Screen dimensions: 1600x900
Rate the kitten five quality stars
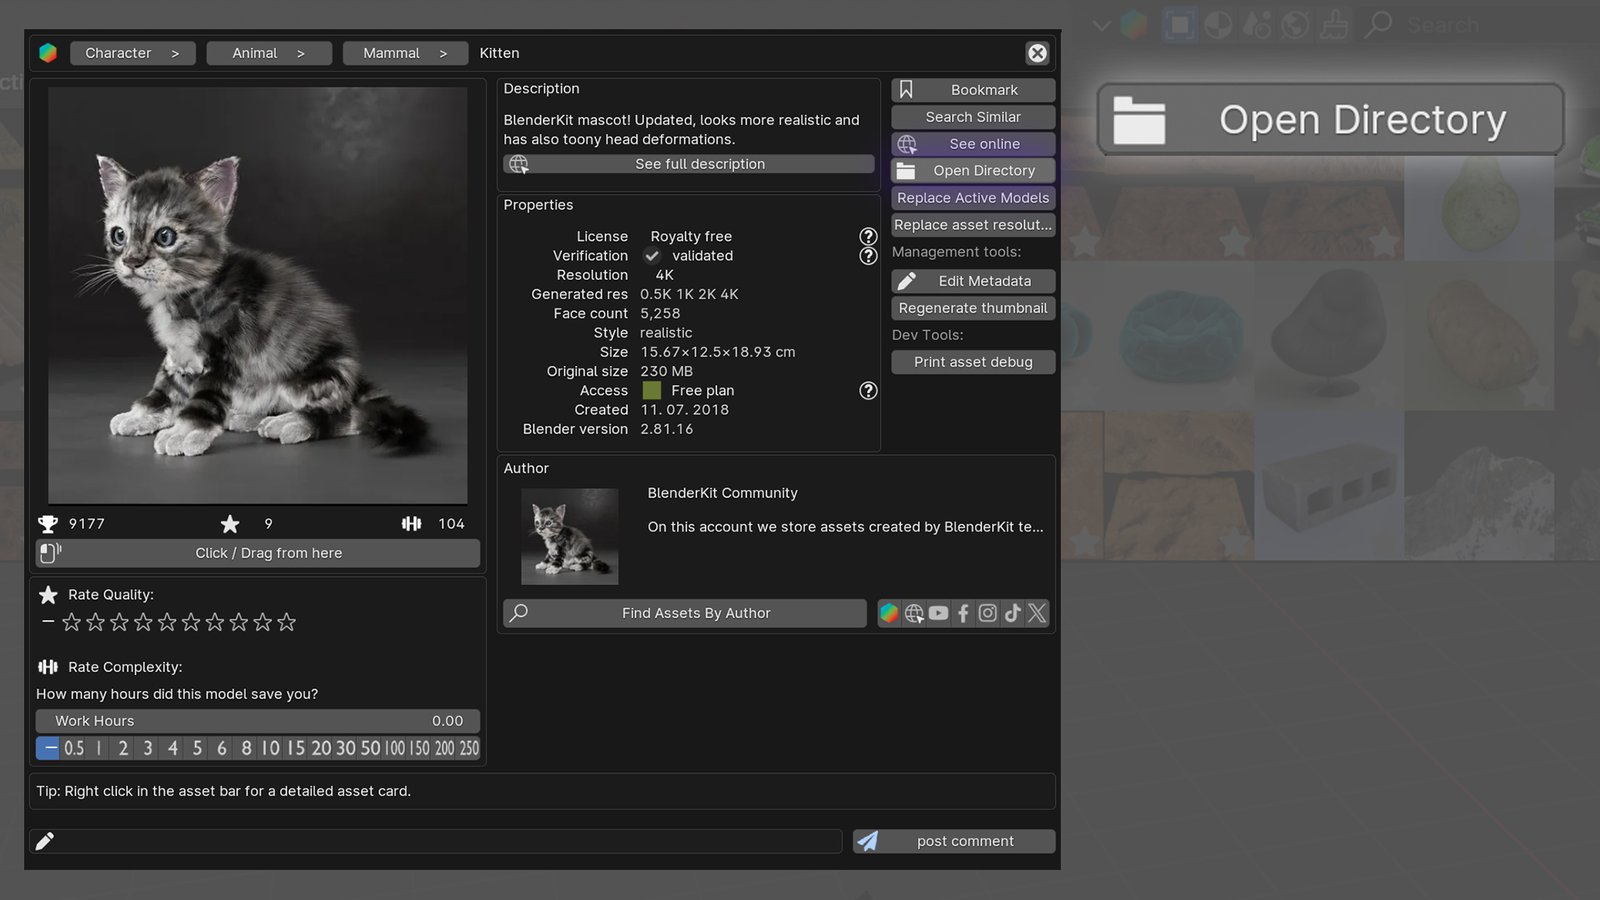tap(166, 621)
